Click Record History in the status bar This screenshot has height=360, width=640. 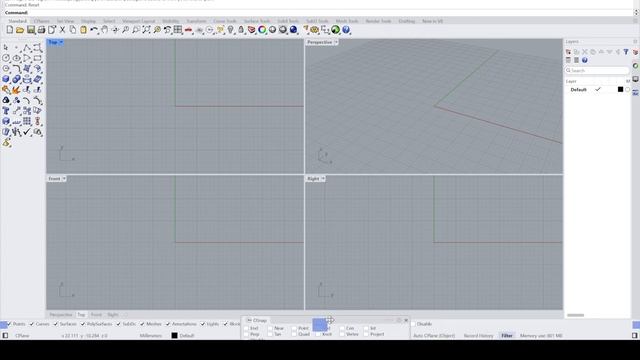(478, 336)
